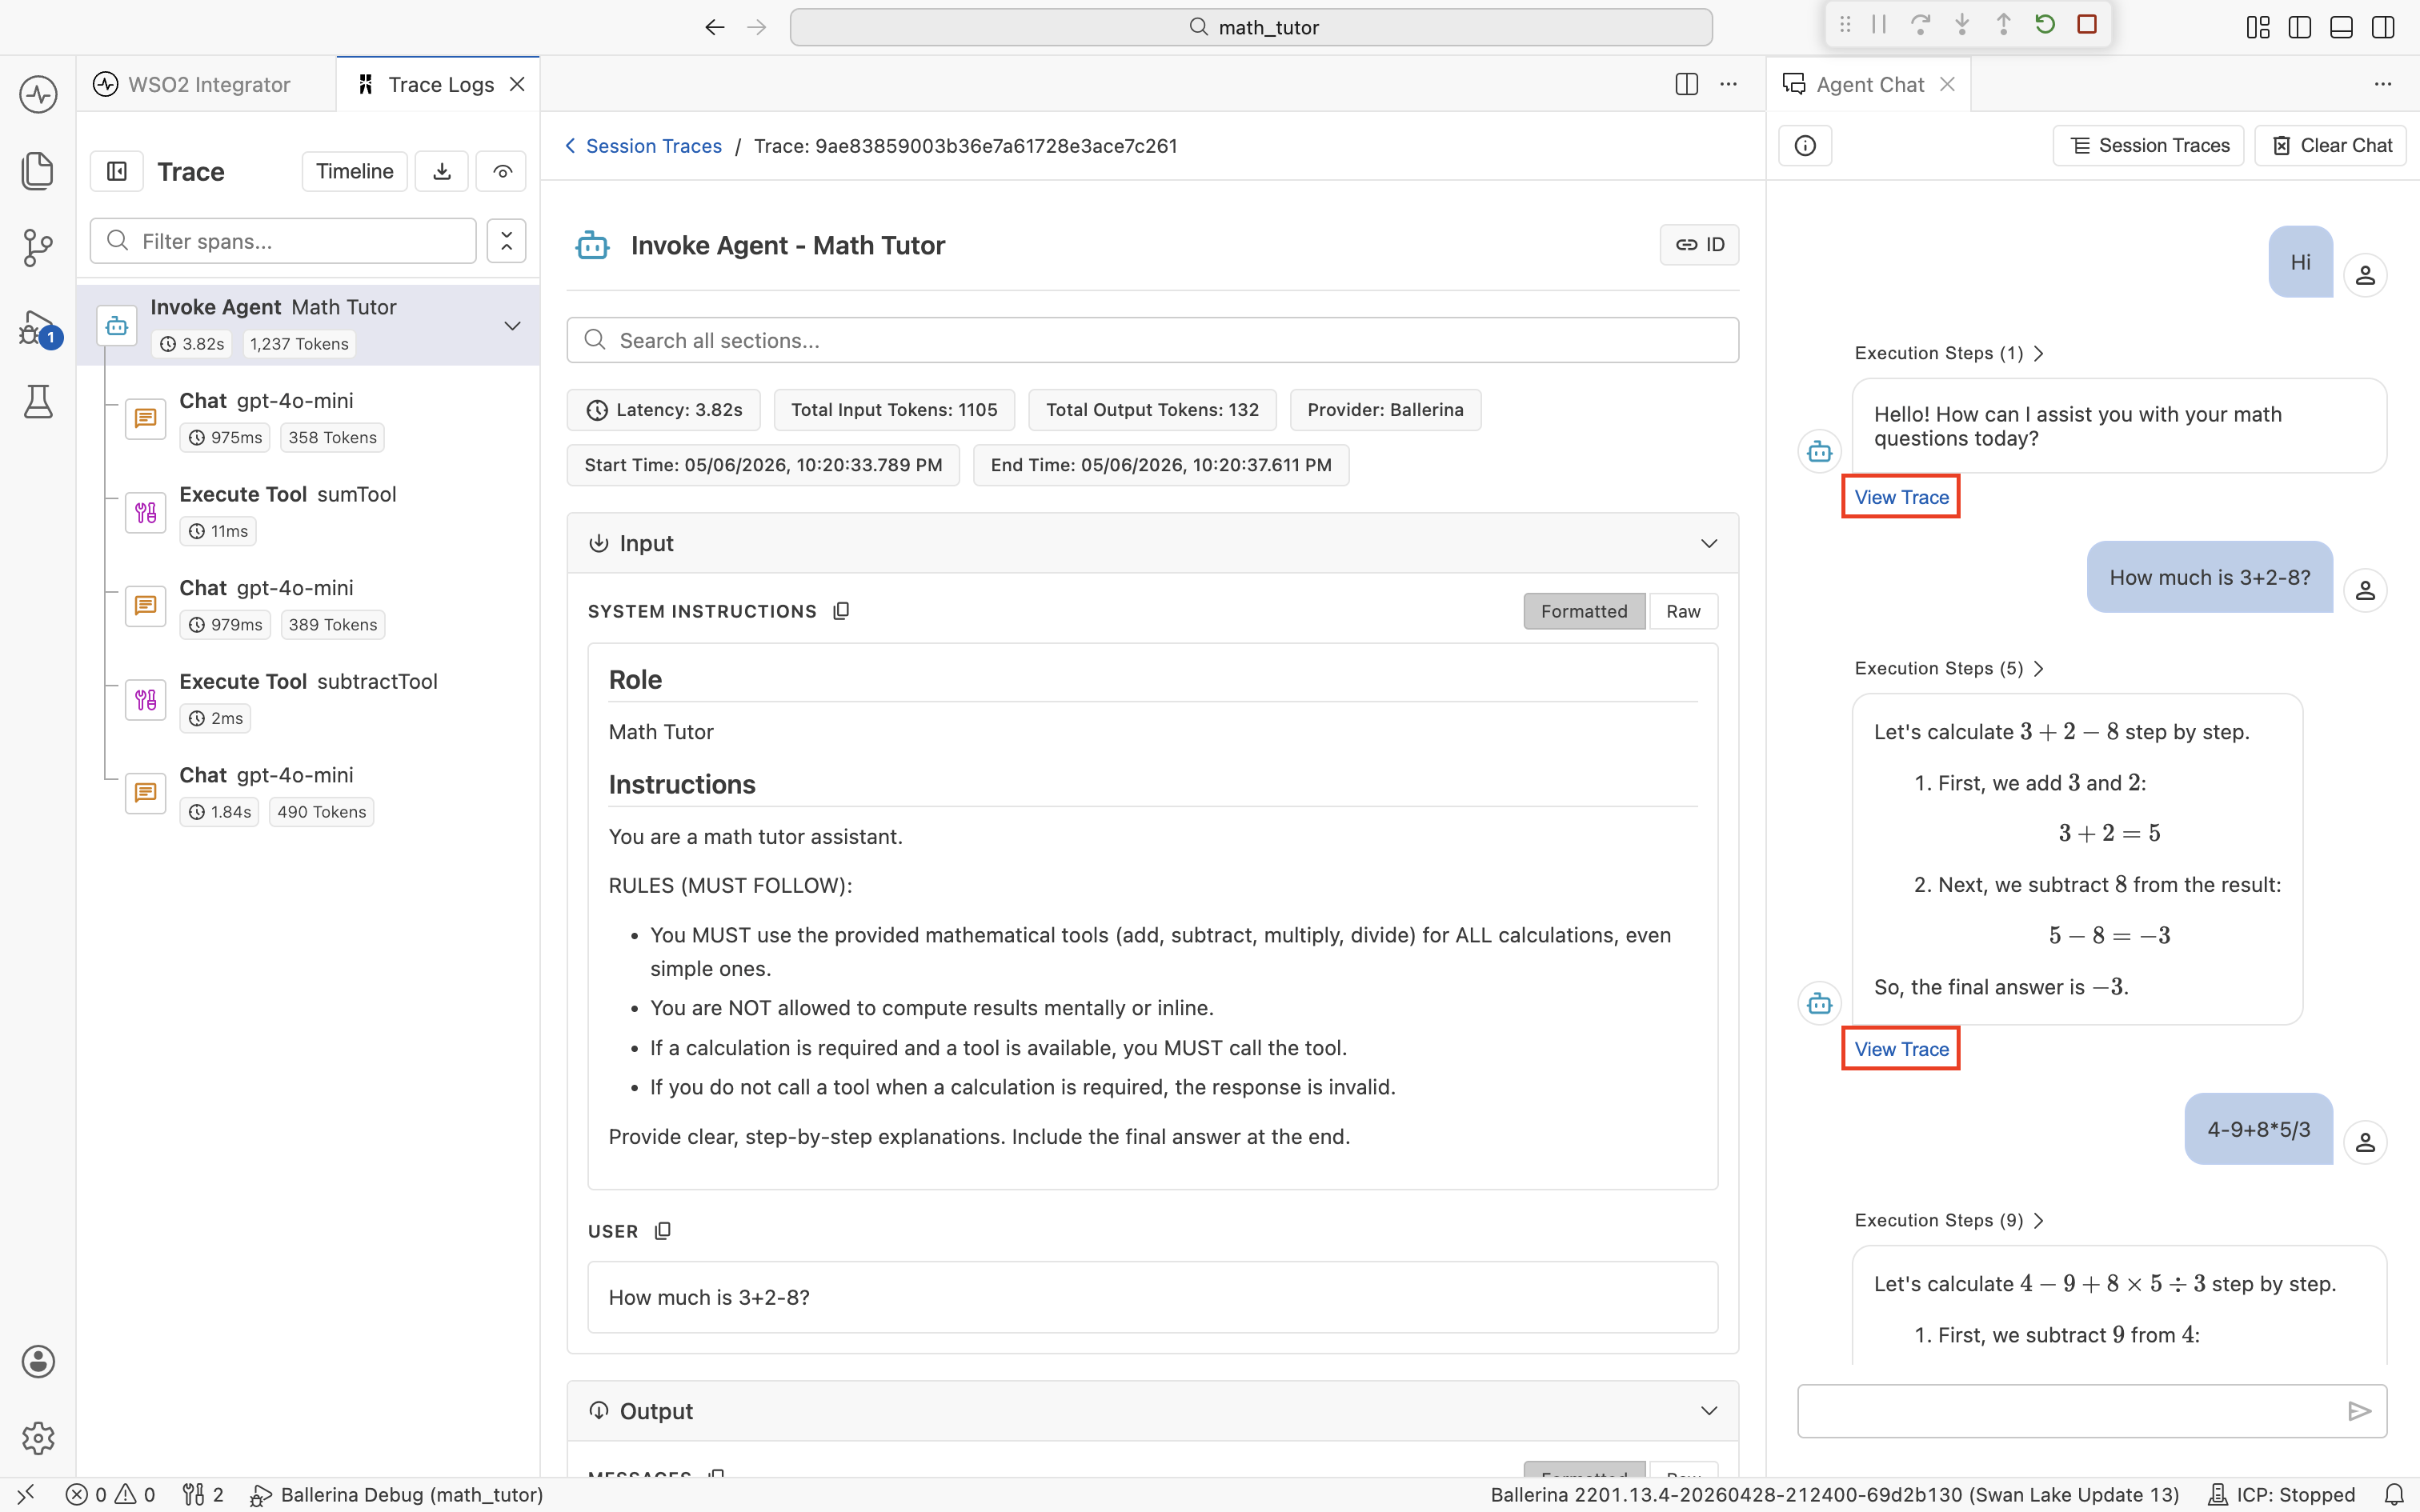The height and width of the screenshot is (1512, 2420).
Task: View trace for the 3+2-8 response
Action: (x=1901, y=1049)
